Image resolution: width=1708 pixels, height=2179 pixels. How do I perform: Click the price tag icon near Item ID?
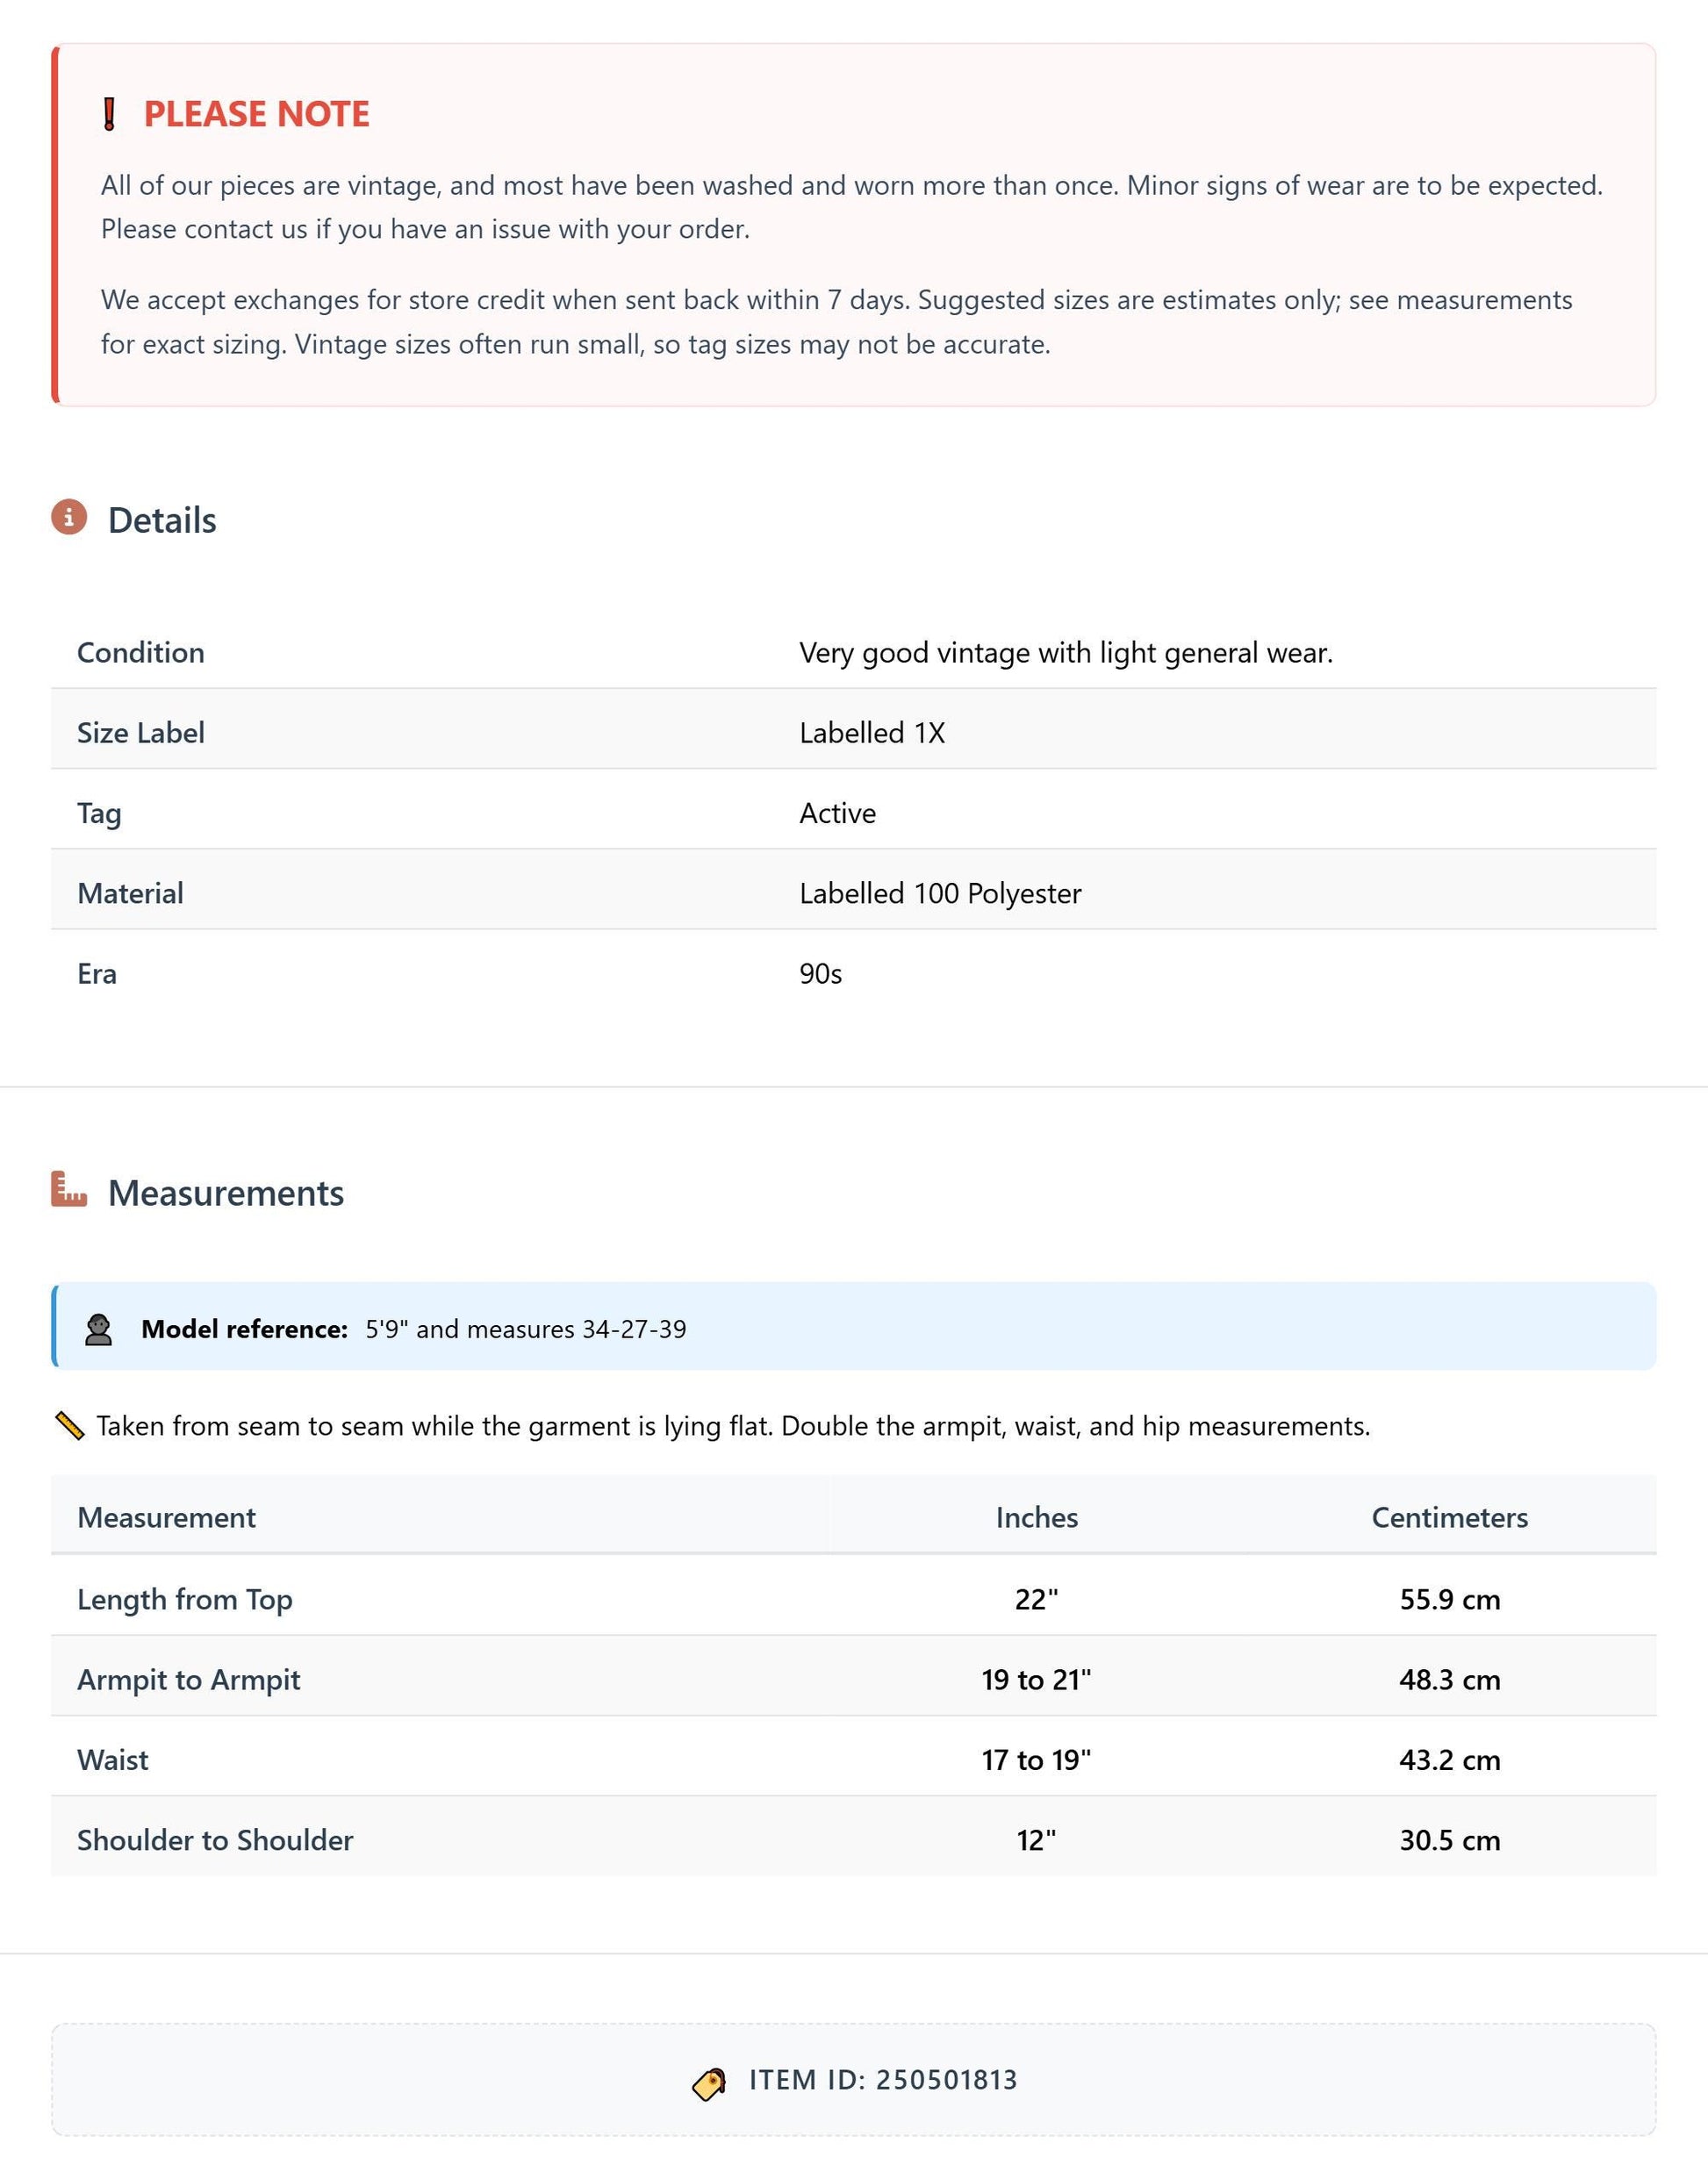(x=709, y=2084)
